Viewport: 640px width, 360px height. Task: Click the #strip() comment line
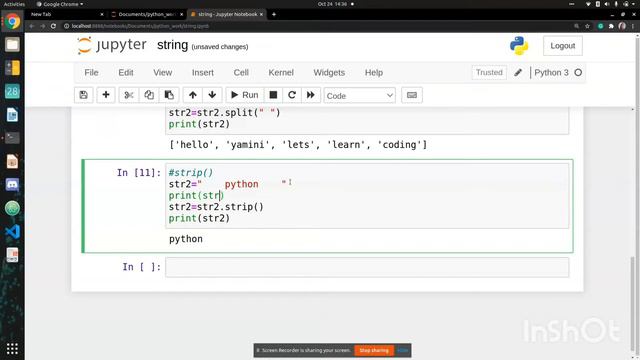point(191,173)
